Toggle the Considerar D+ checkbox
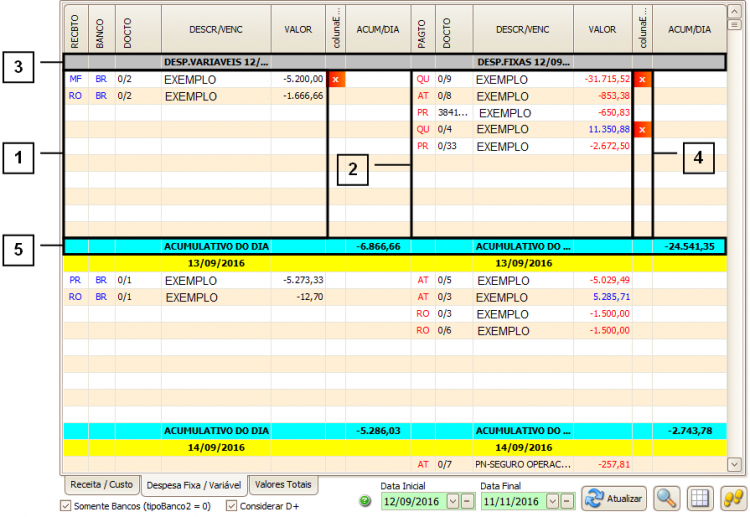Screen dimensions: 750x517 233,506
